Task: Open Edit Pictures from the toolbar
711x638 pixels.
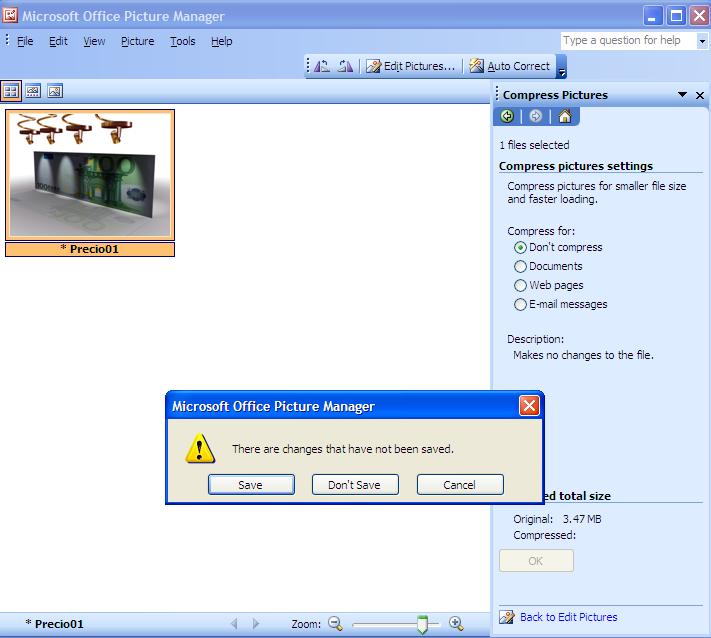Action: click(x=410, y=66)
